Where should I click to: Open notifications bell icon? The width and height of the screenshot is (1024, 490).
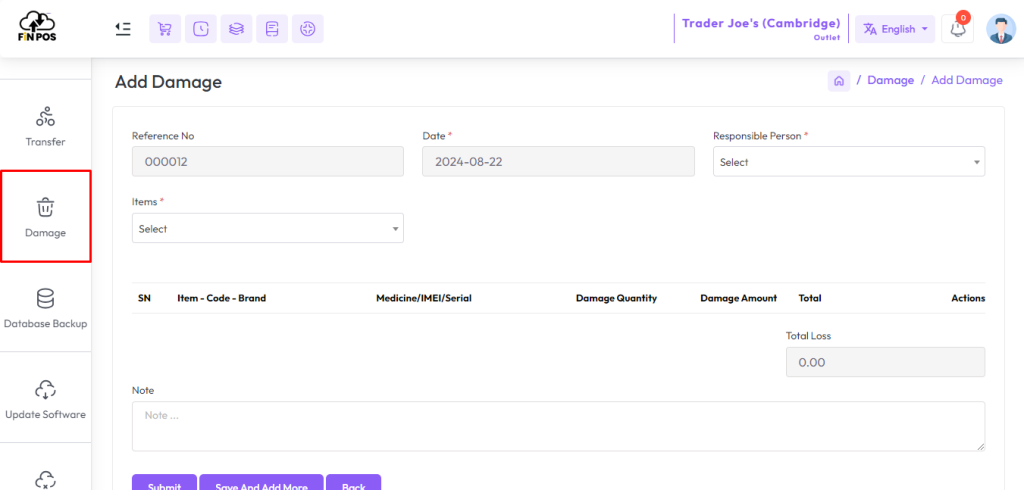point(957,29)
